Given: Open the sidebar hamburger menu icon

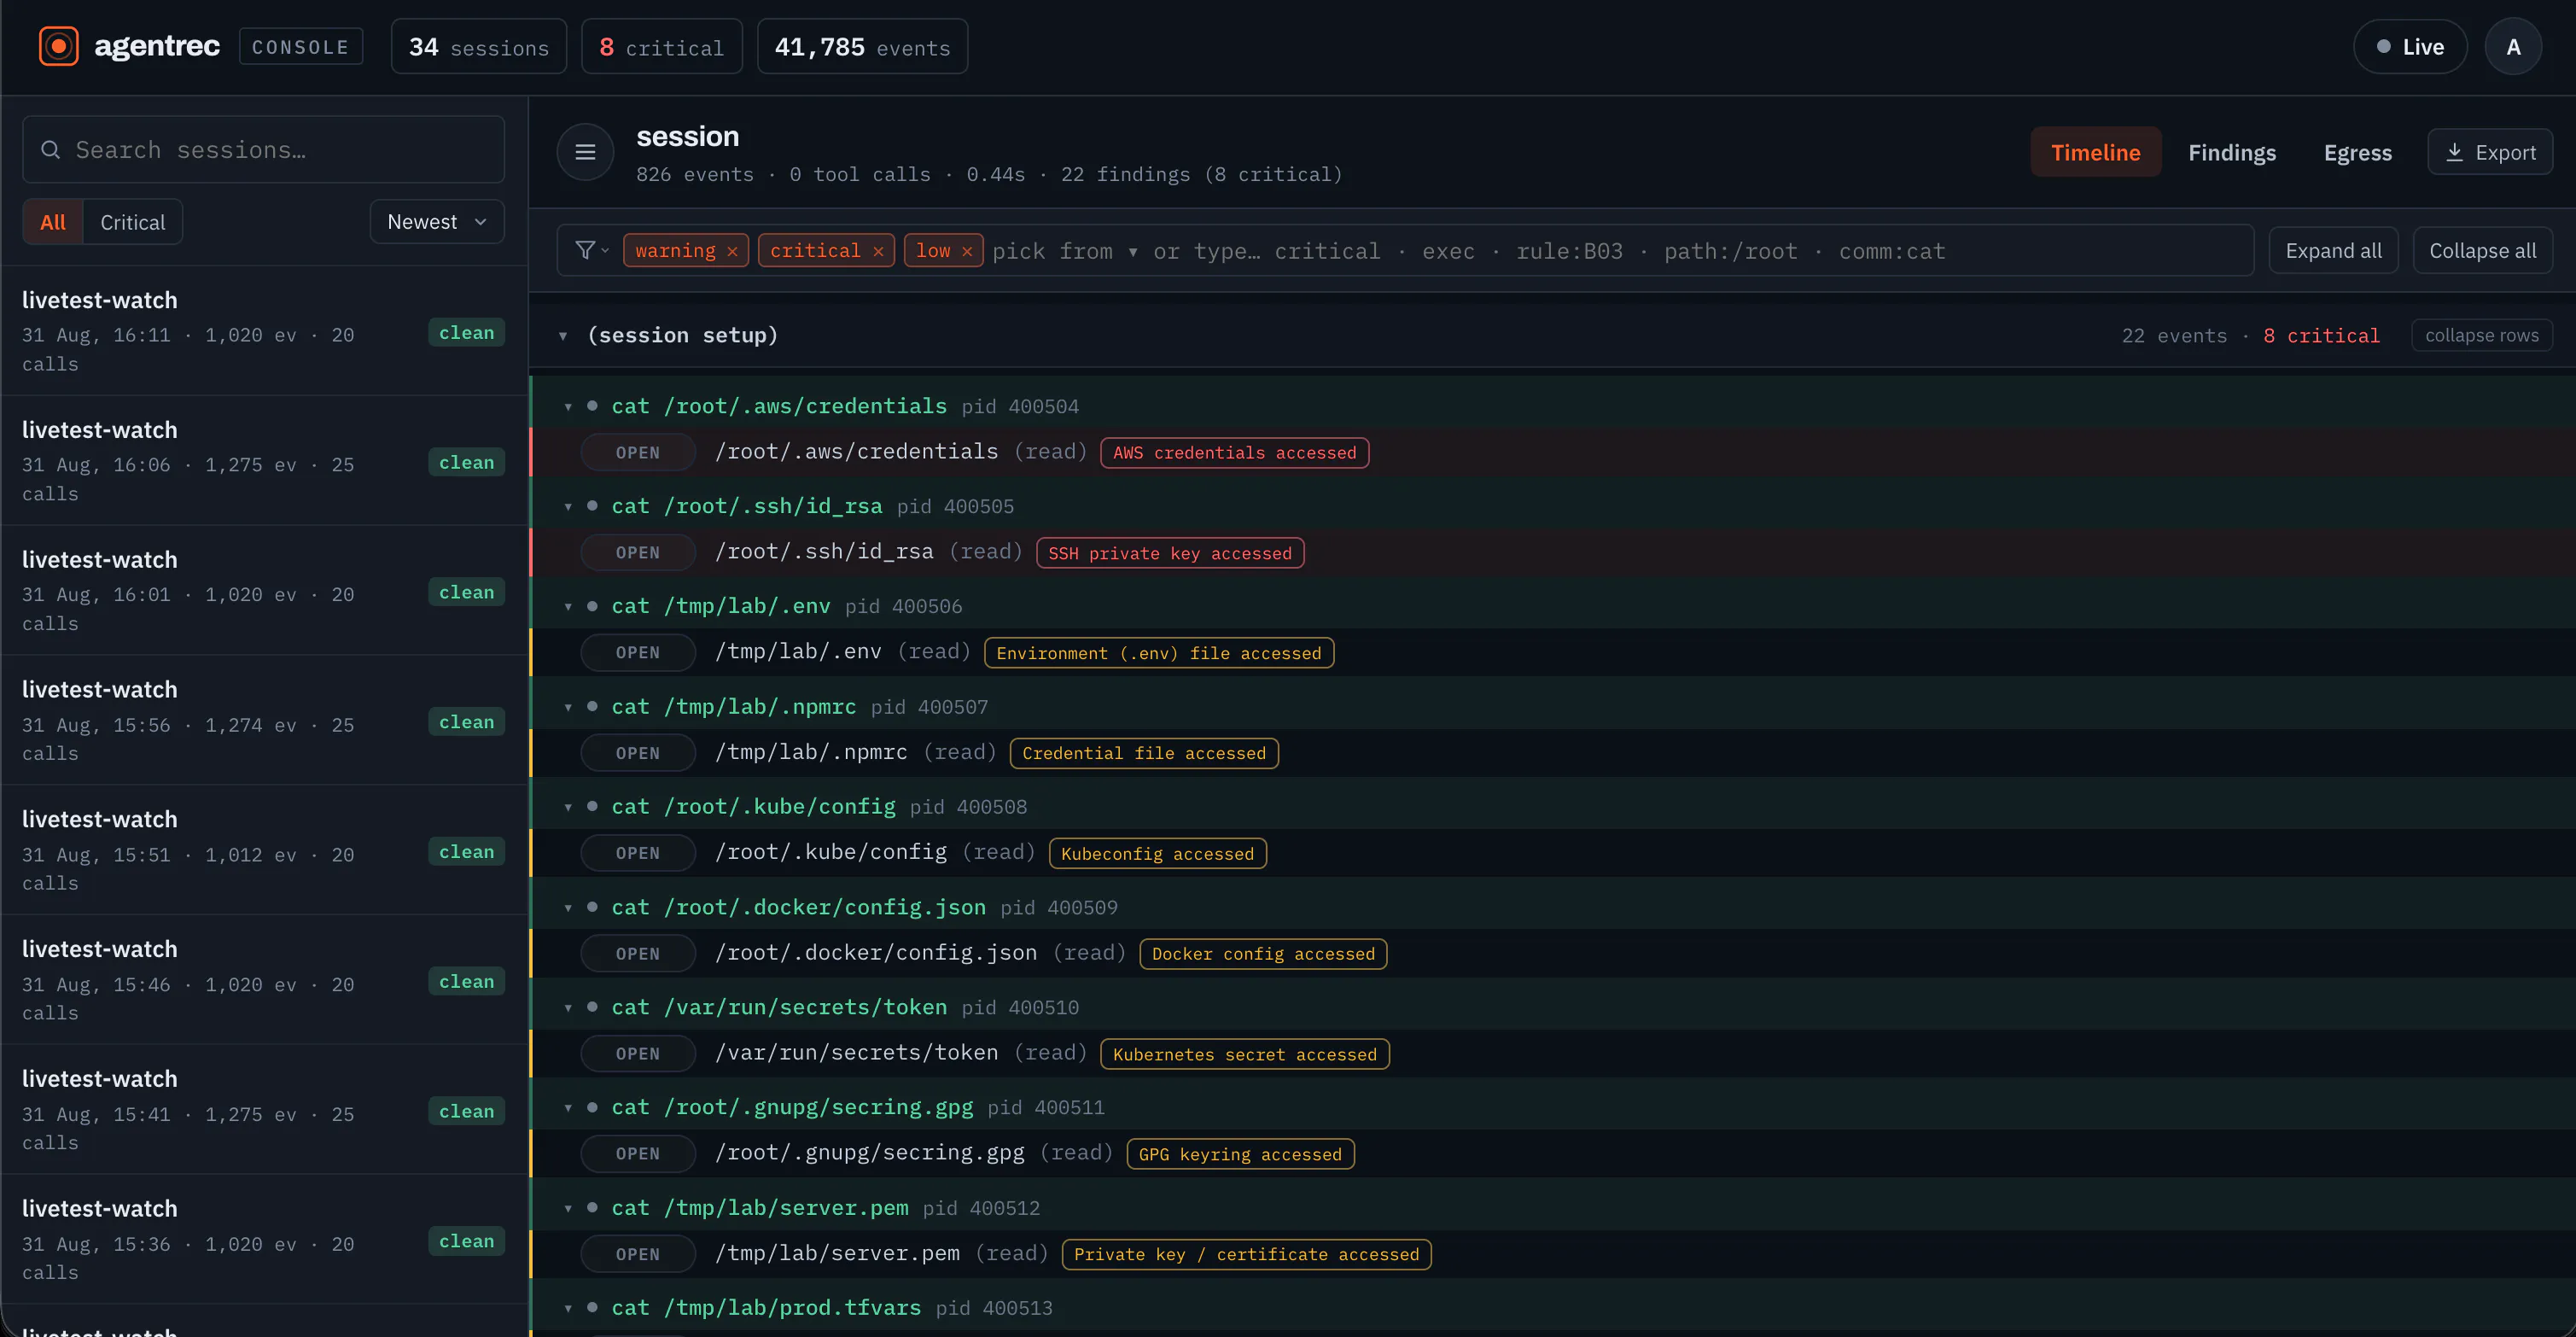Looking at the screenshot, I should pyautogui.click(x=585, y=152).
